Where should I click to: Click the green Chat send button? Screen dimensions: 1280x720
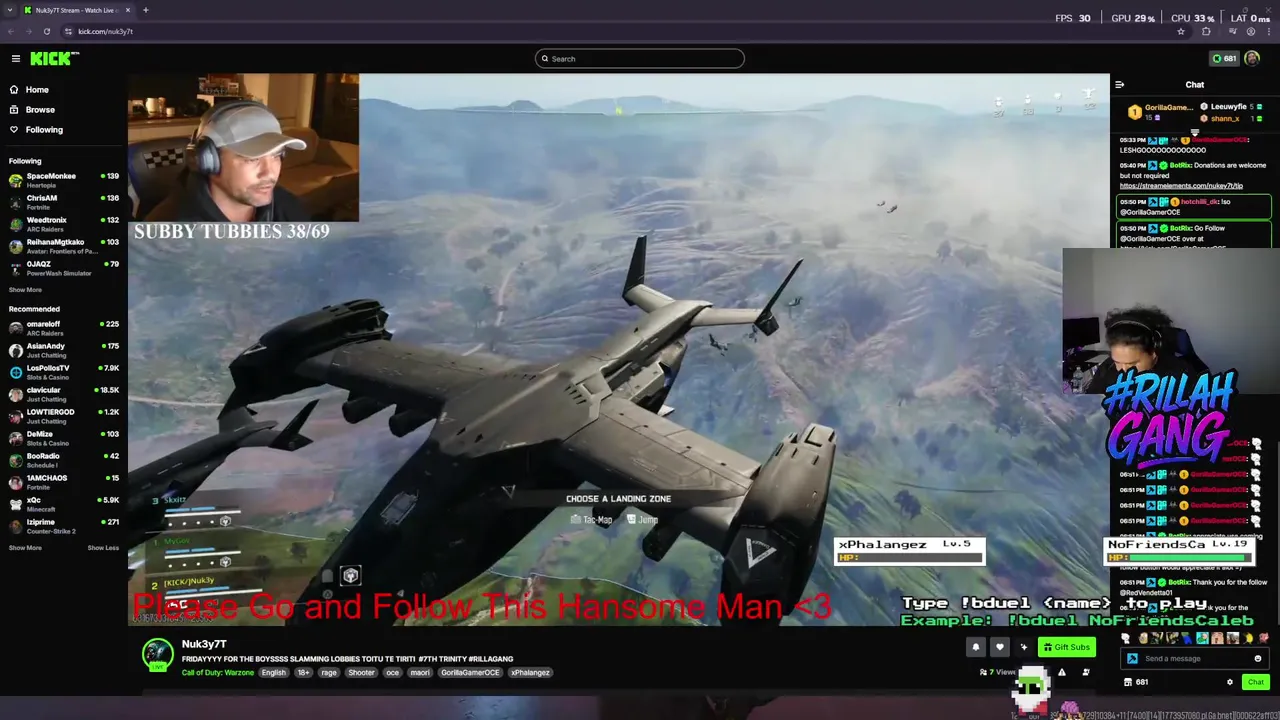(1256, 682)
